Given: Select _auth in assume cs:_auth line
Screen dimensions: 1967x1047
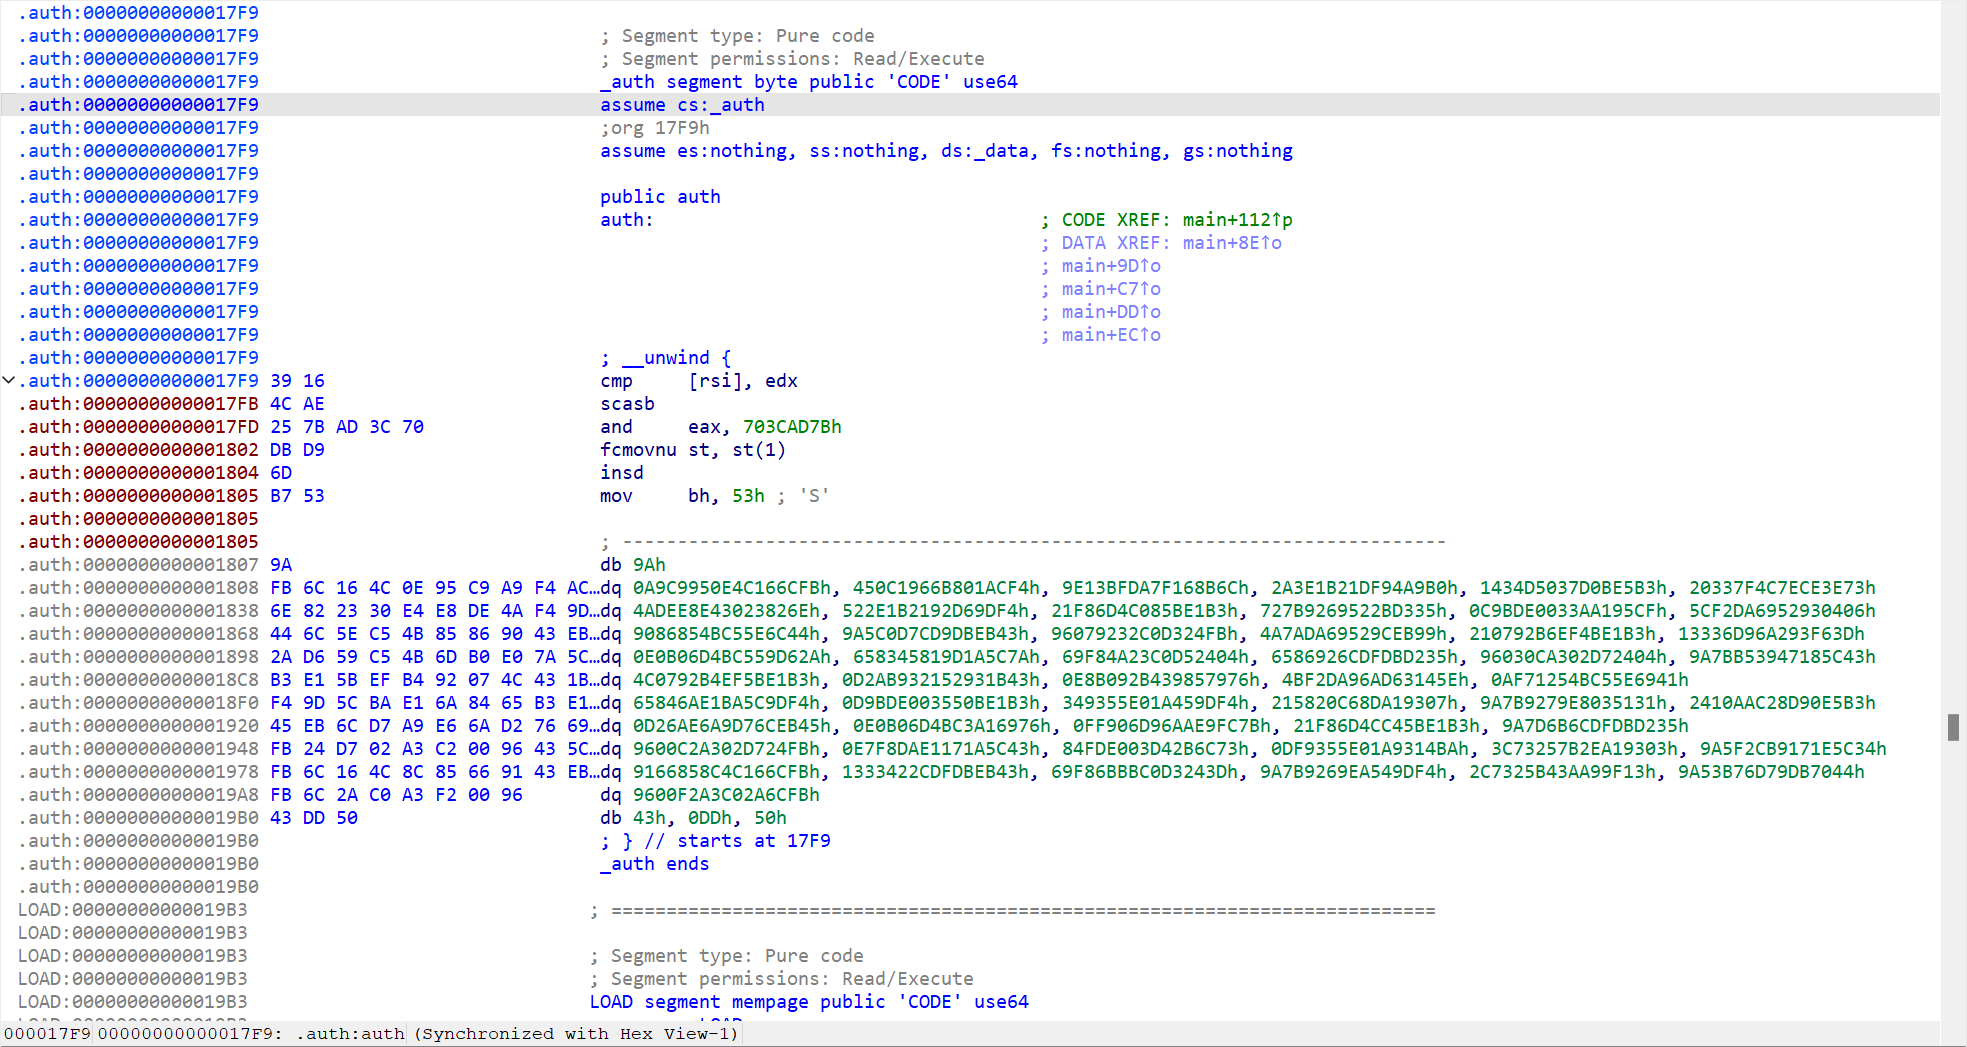Looking at the screenshot, I should 738,105.
